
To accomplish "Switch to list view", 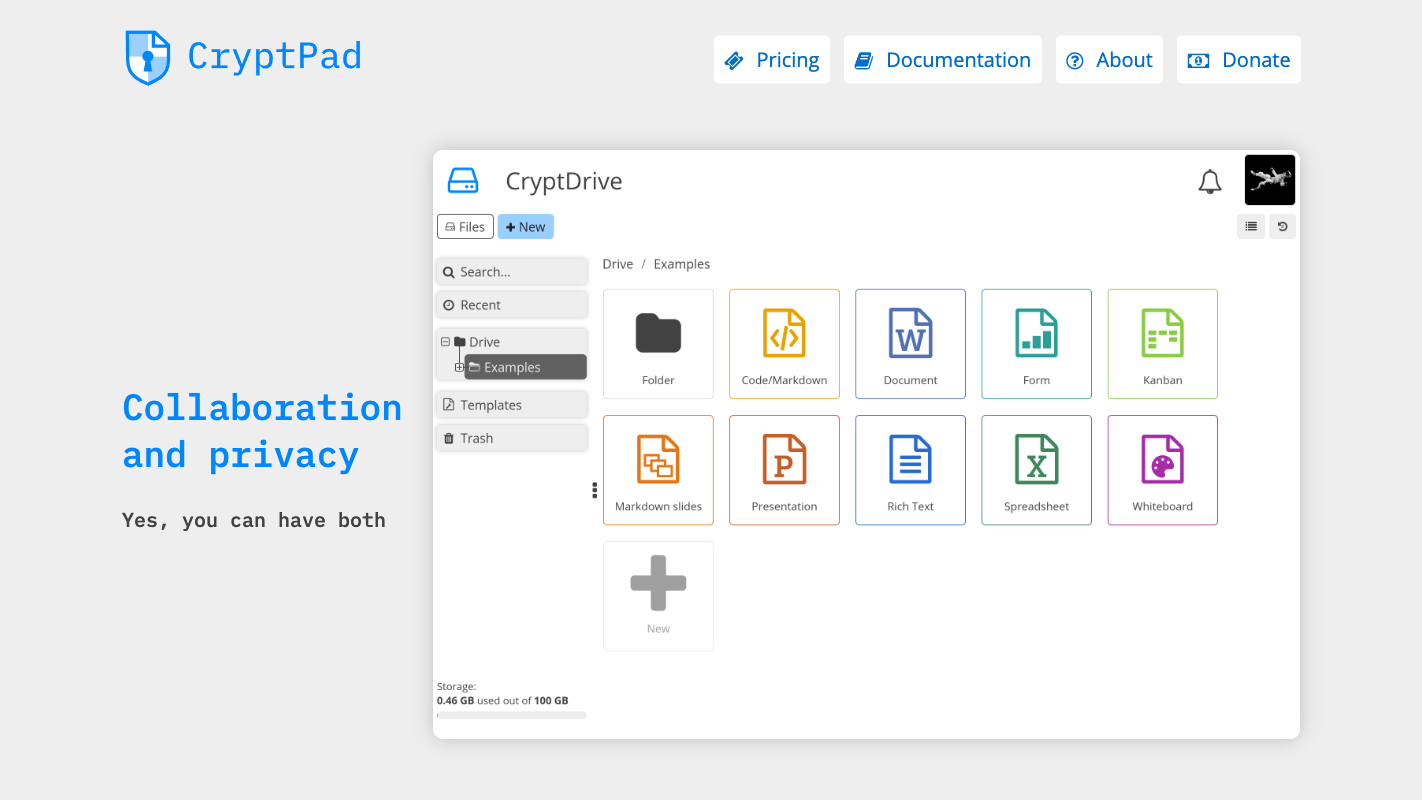I will pyautogui.click(x=1251, y=227).
